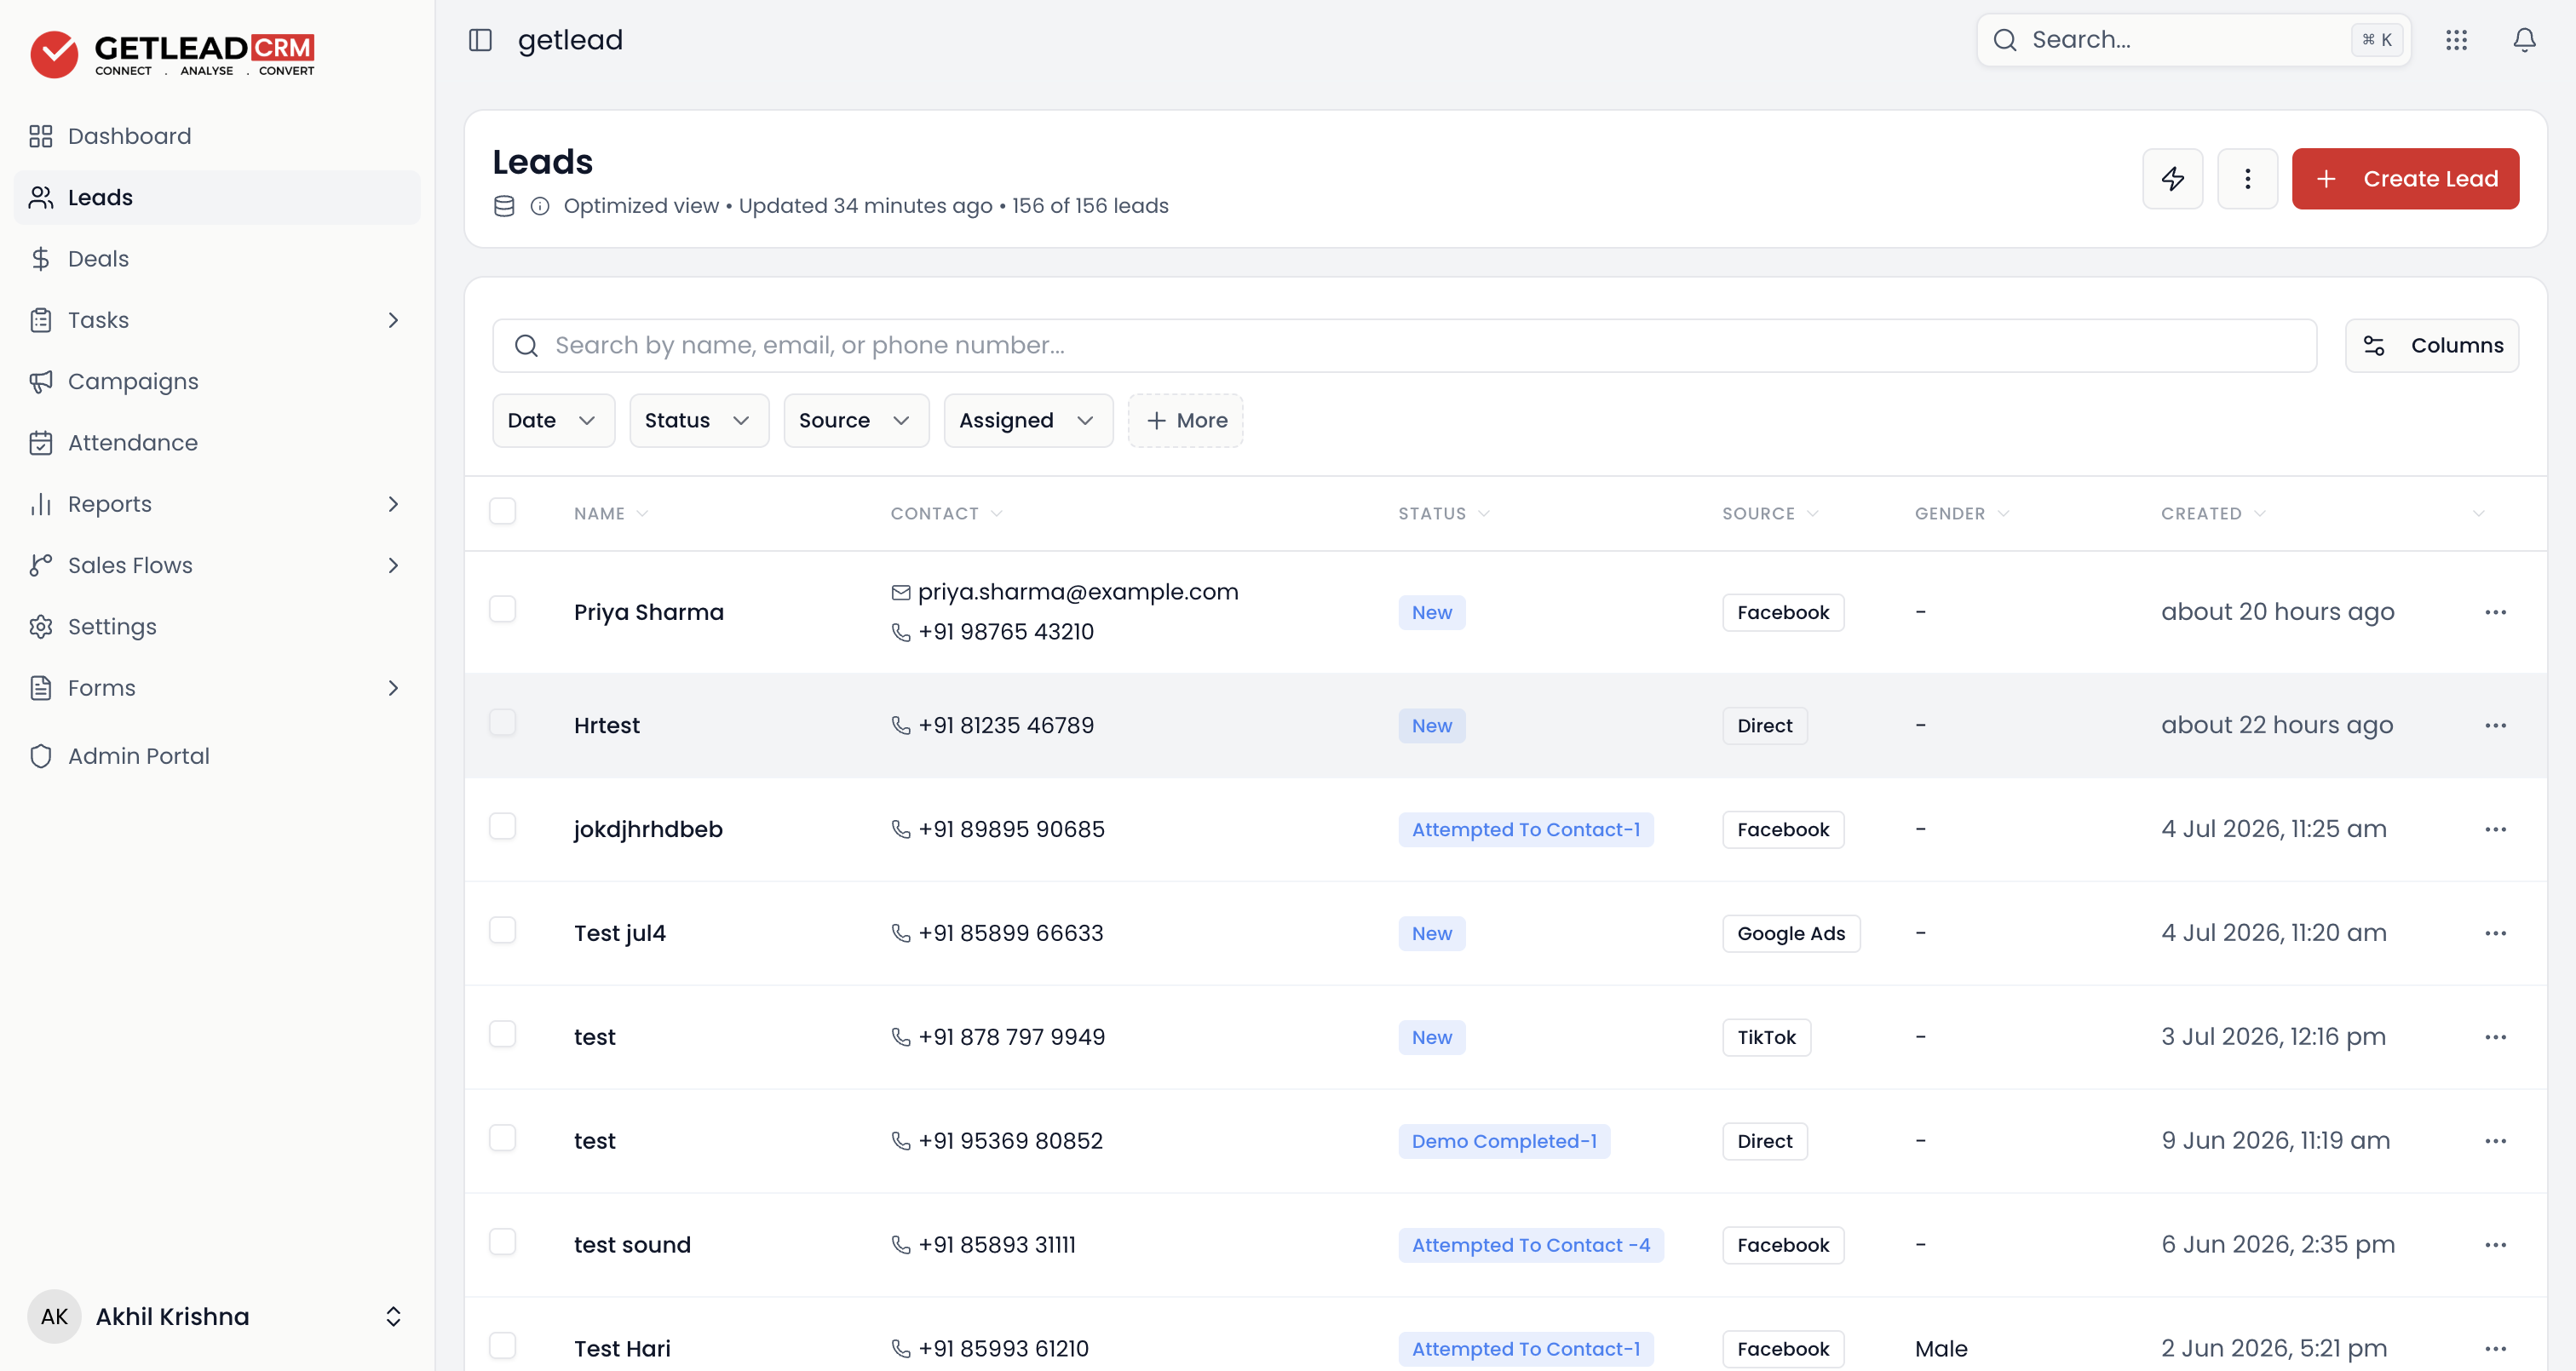Click the Attempted To Contact -4 status badge
The height and width of the screenshot is (1371, 2576).
[1530, 1245]
